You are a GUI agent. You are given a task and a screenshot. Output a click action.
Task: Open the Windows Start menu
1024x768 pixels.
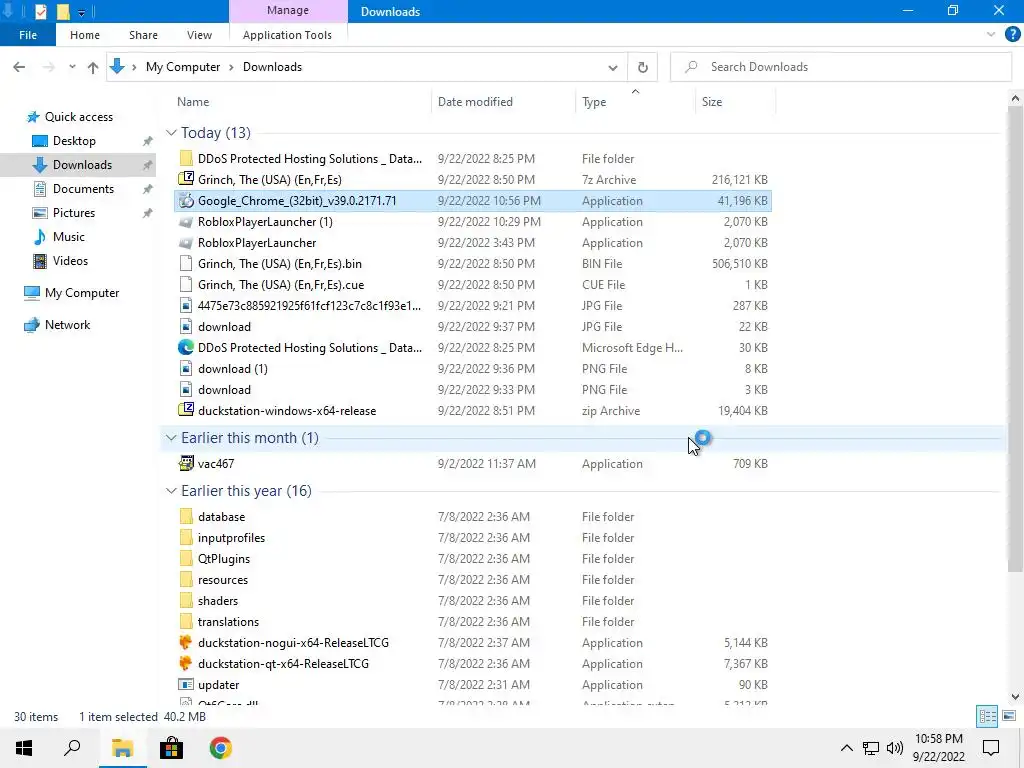[x=24, y=748]
